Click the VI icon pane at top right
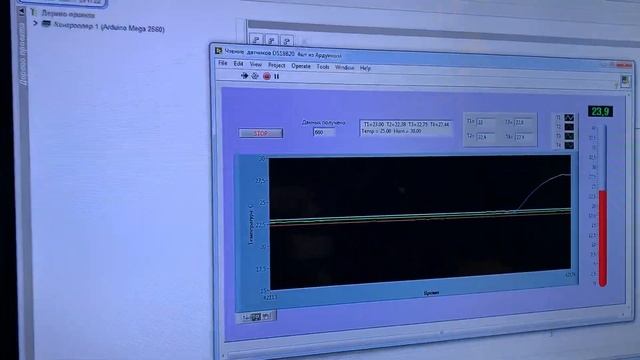 [x=625, y=81]
